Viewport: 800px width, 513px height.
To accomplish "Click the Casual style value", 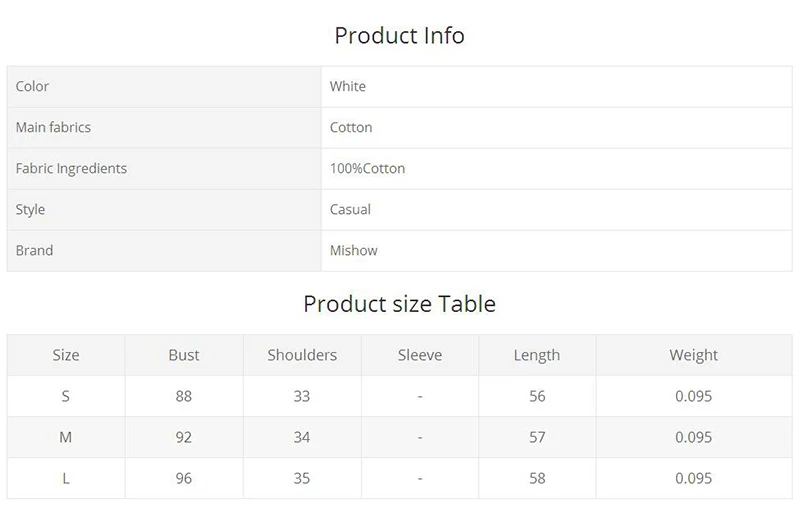I will (x=350, y=210).
